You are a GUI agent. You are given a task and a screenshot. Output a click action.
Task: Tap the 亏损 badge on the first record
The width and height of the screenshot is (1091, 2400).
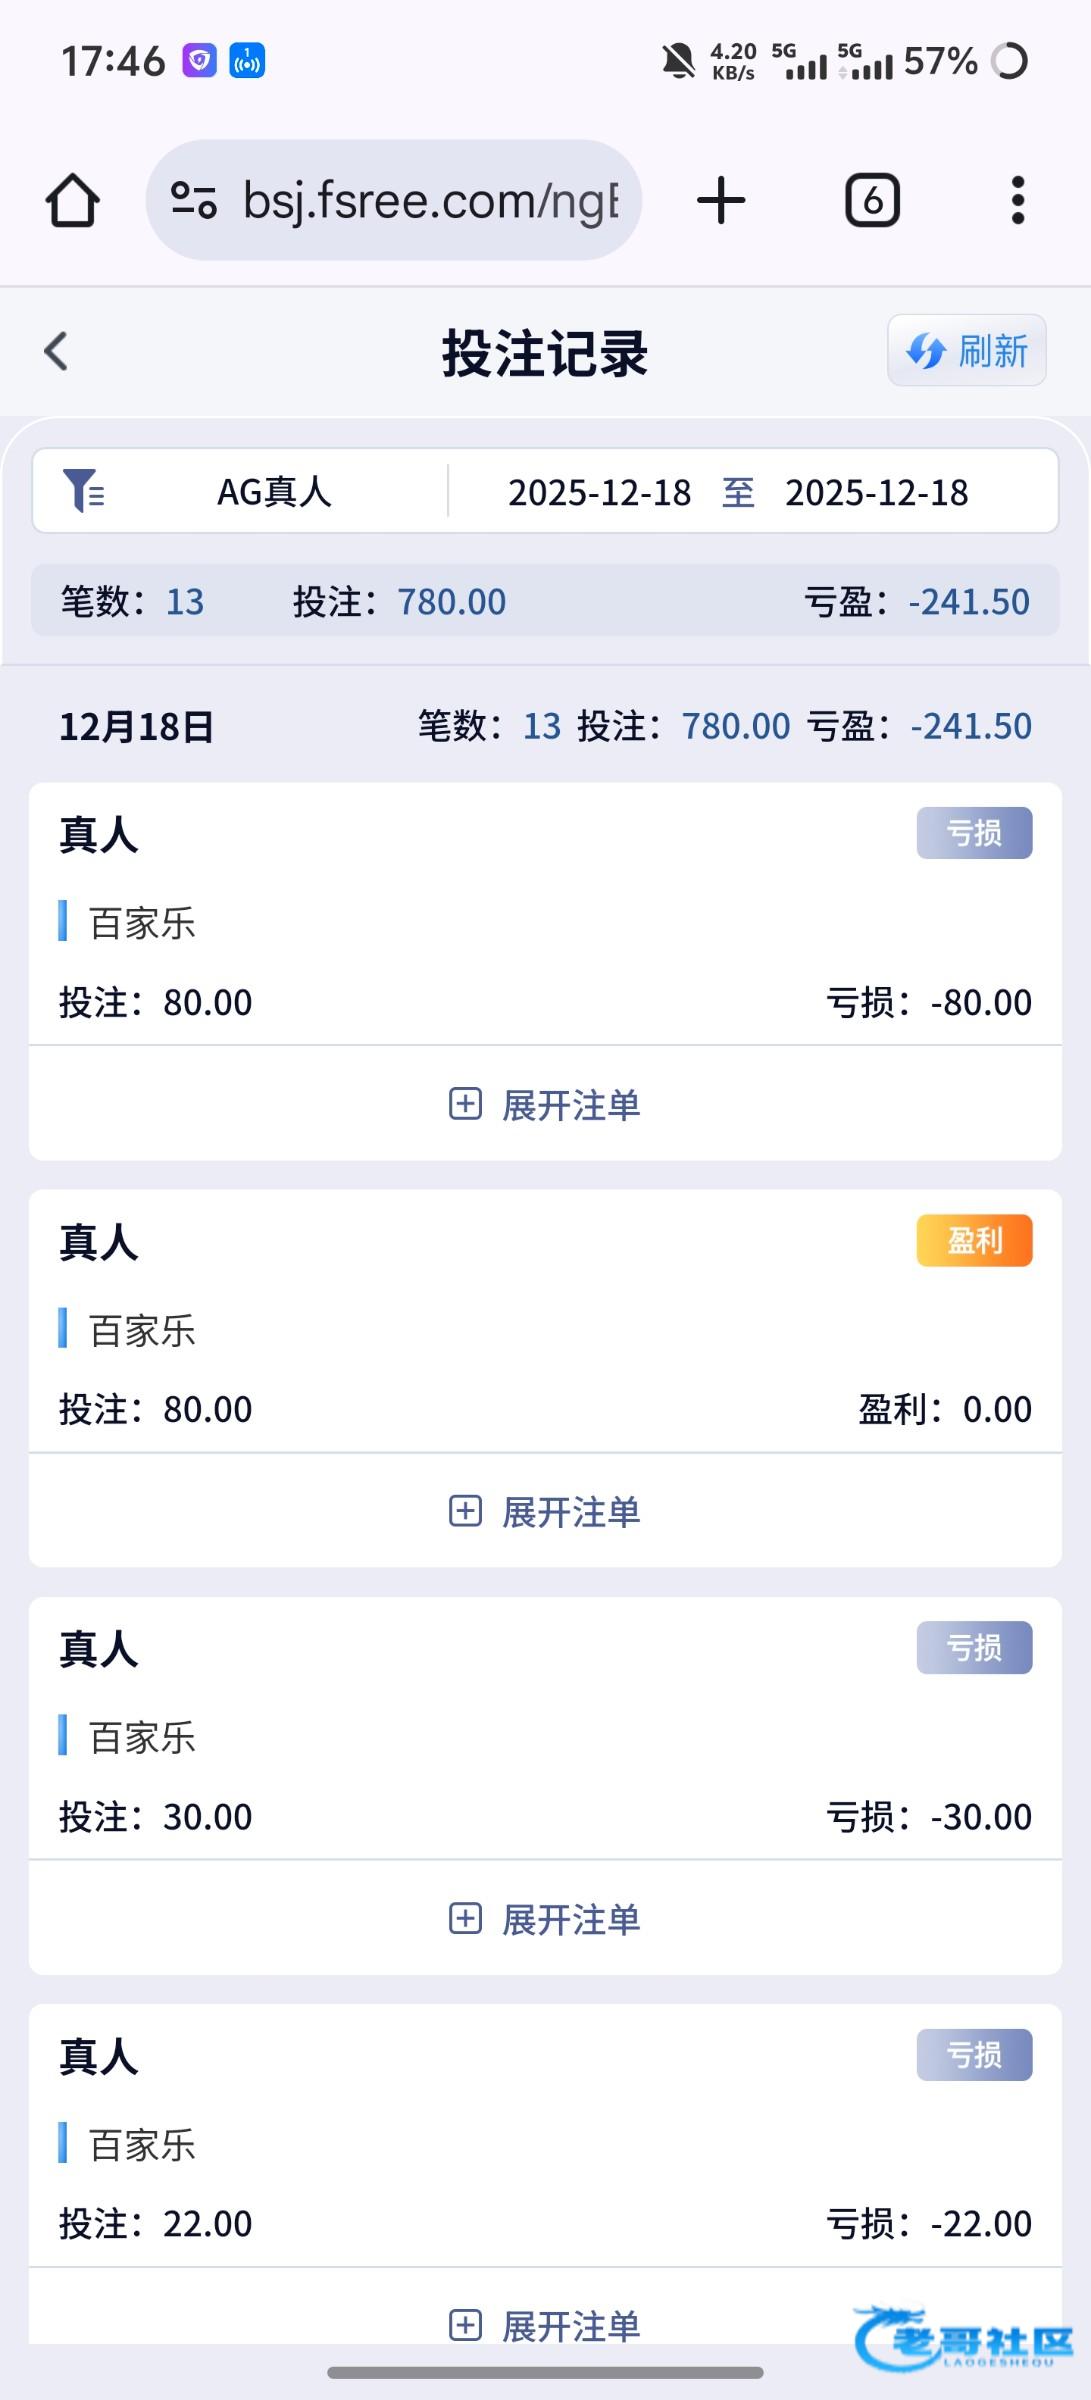click(x=974, y=833)
